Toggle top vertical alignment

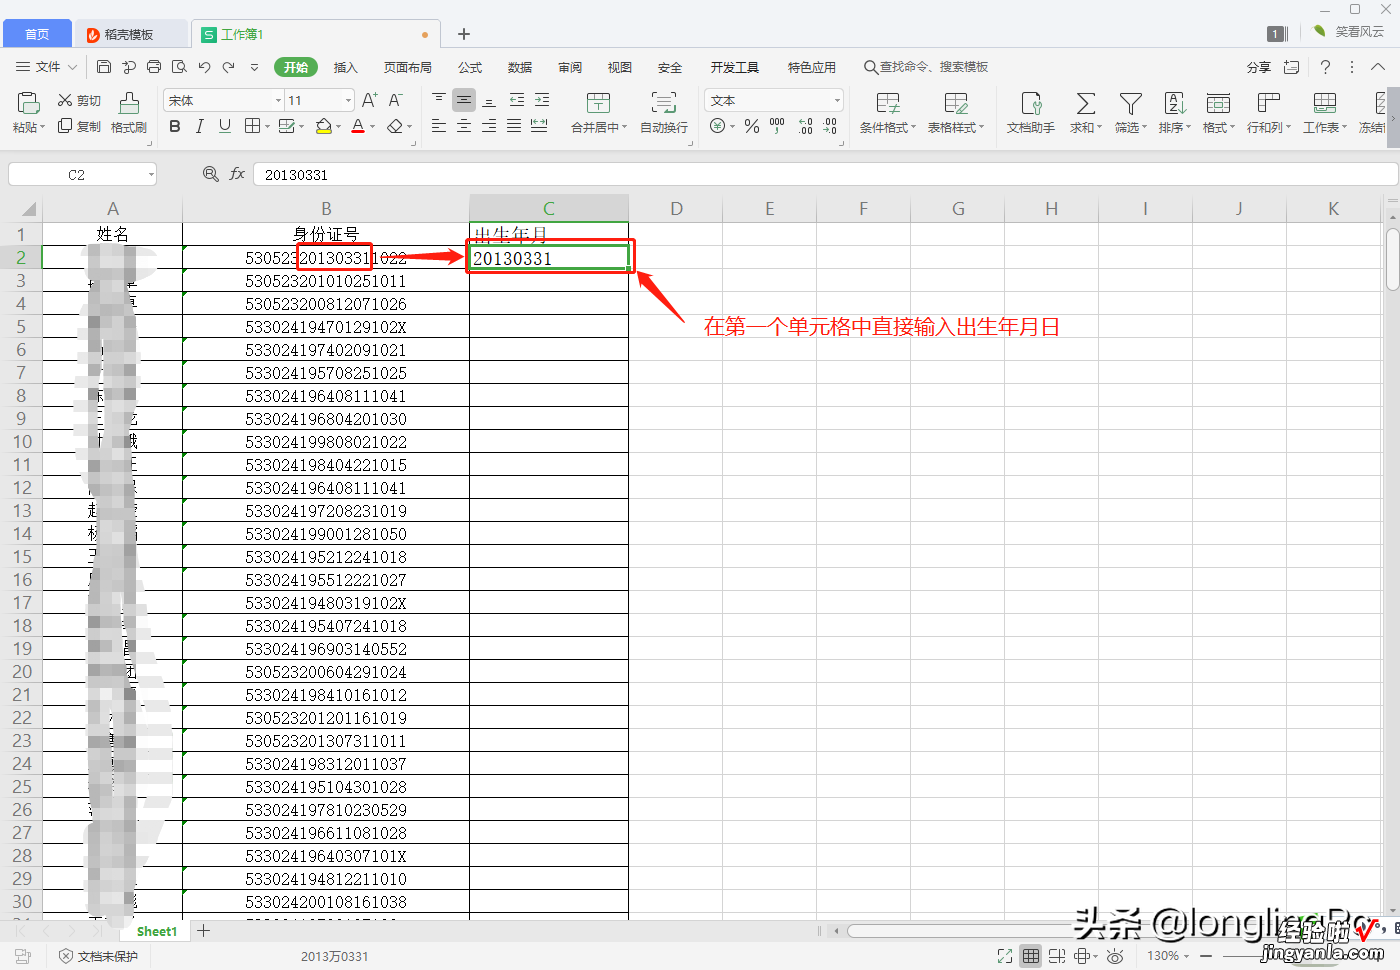pyautogui.click(x=439, y=100)
